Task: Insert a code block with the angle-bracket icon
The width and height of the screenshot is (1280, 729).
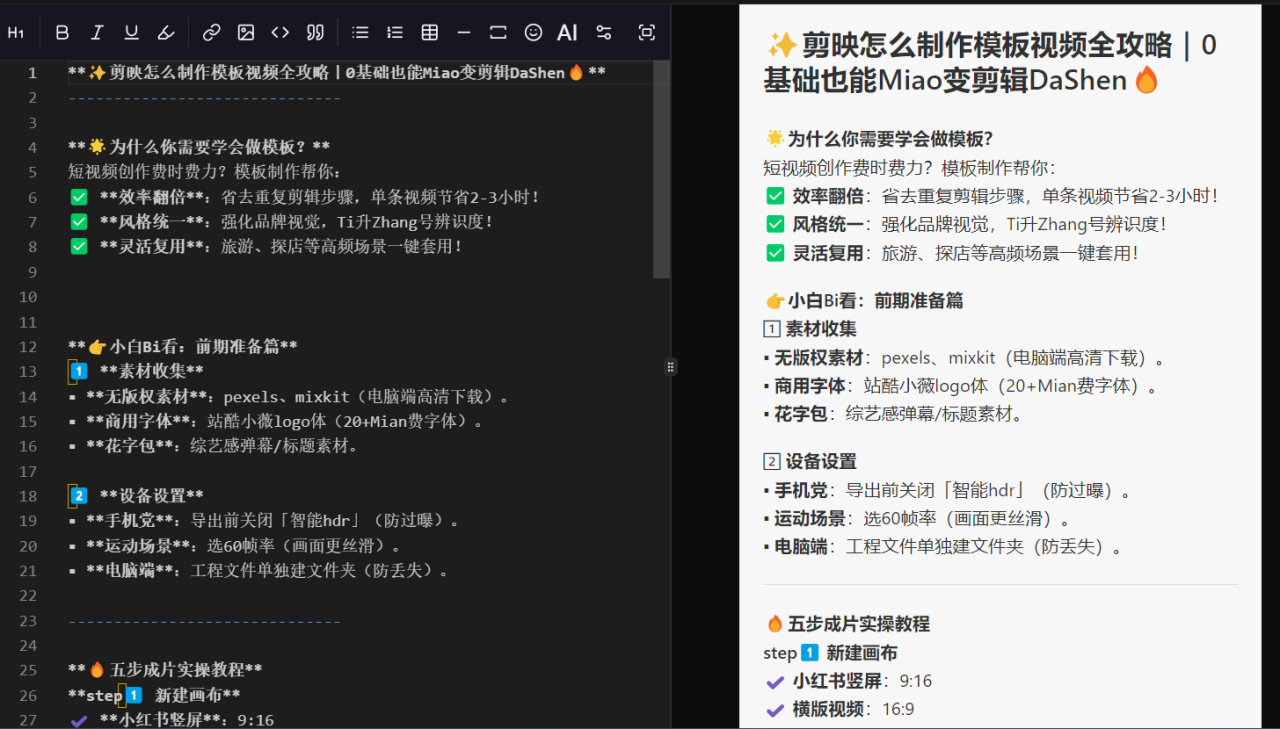Action: pyautogui.click(x=280, y=33)
